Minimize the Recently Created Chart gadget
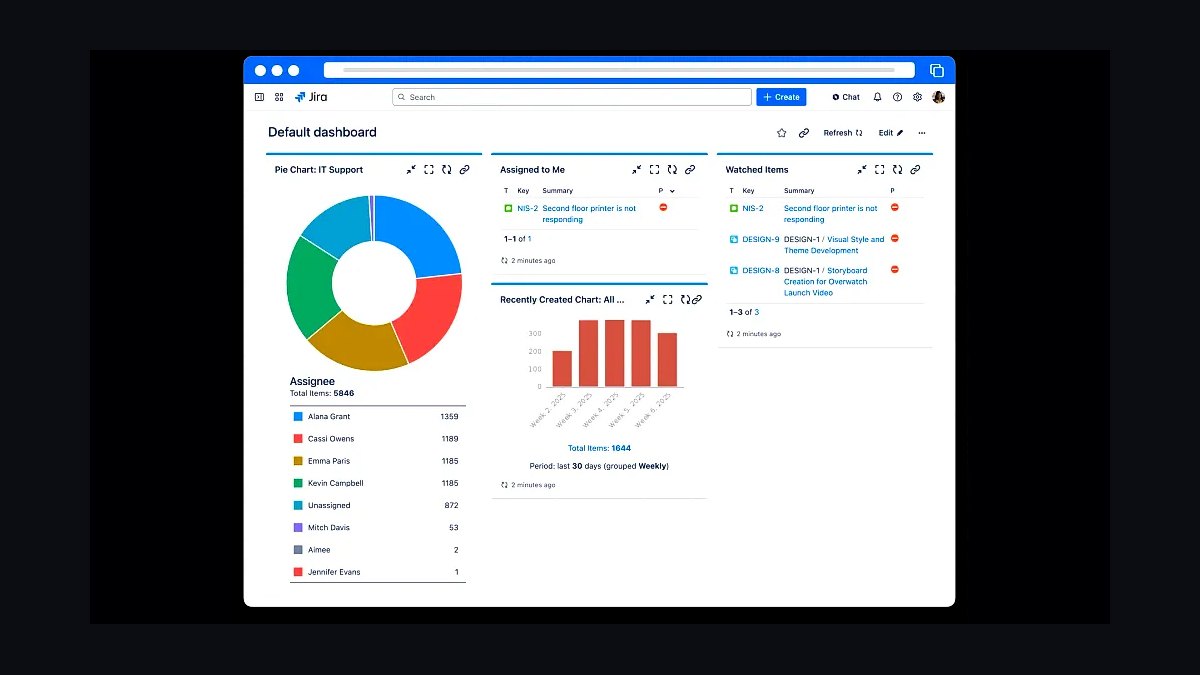This screenshot has width=1200, height=675. [650, 299]
